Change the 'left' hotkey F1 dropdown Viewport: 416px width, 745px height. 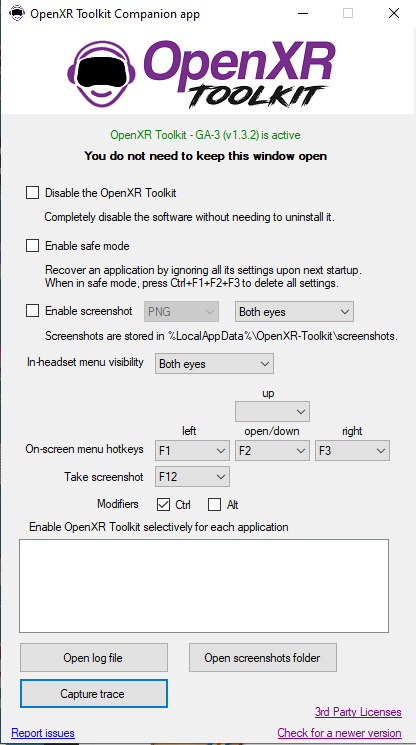pyautogui.click(x=192, y=450)
